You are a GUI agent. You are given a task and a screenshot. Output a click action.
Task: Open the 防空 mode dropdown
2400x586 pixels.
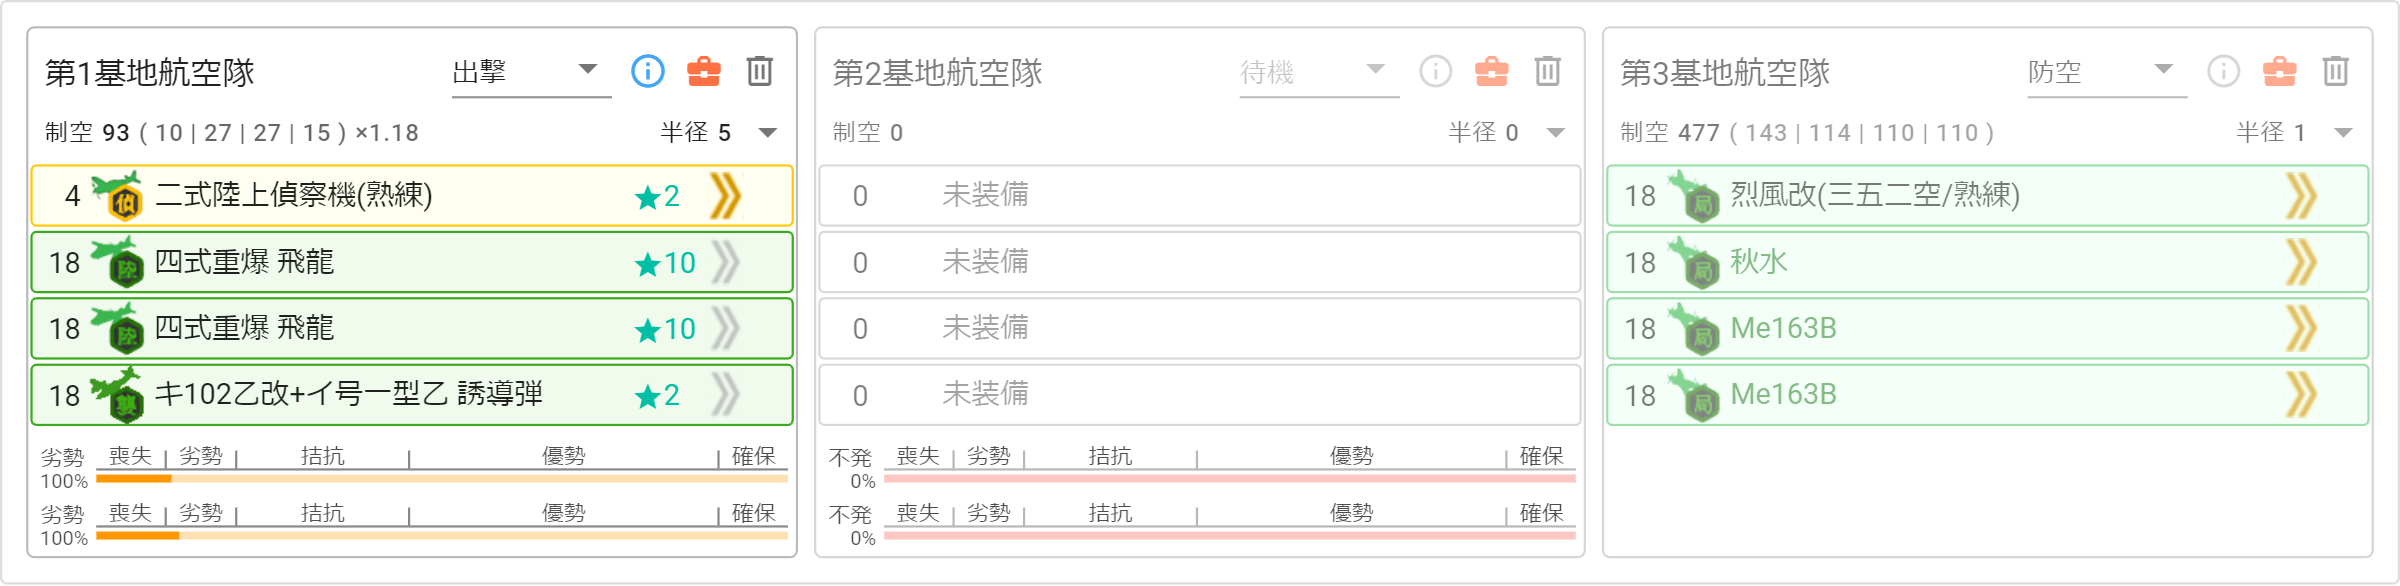click(x=2107, y=73)
